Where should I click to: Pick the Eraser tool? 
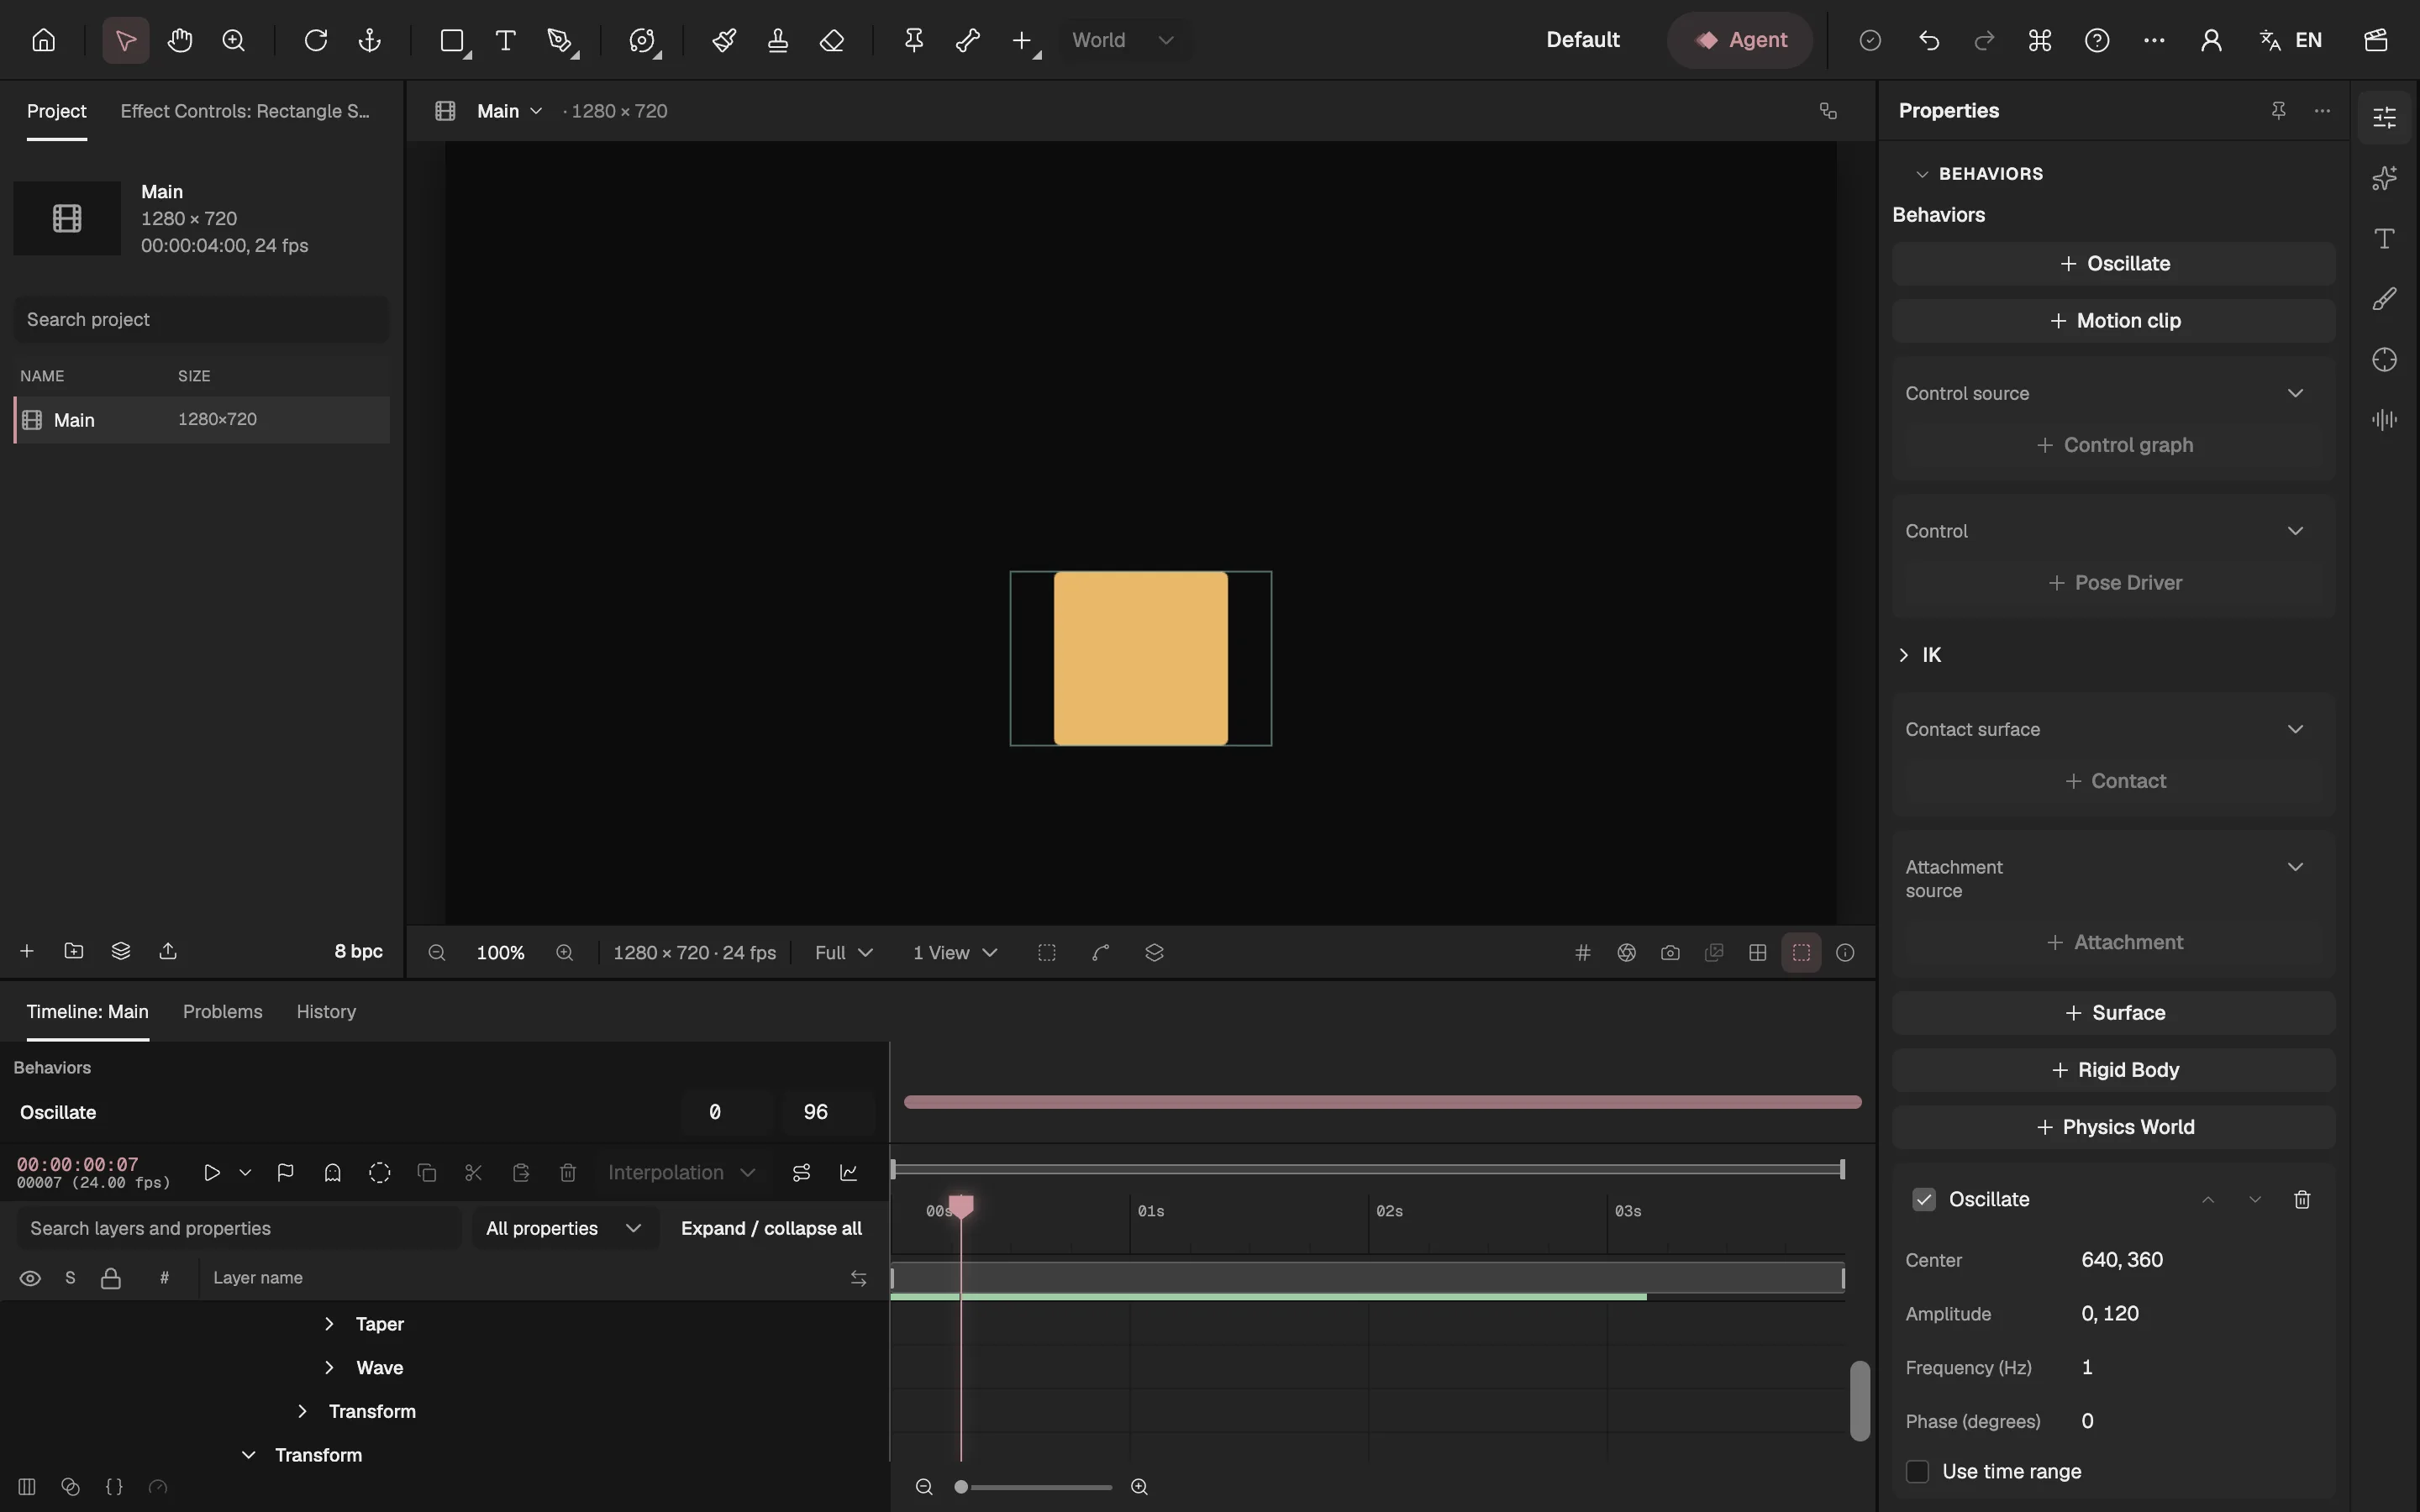[x=832, y=40]
